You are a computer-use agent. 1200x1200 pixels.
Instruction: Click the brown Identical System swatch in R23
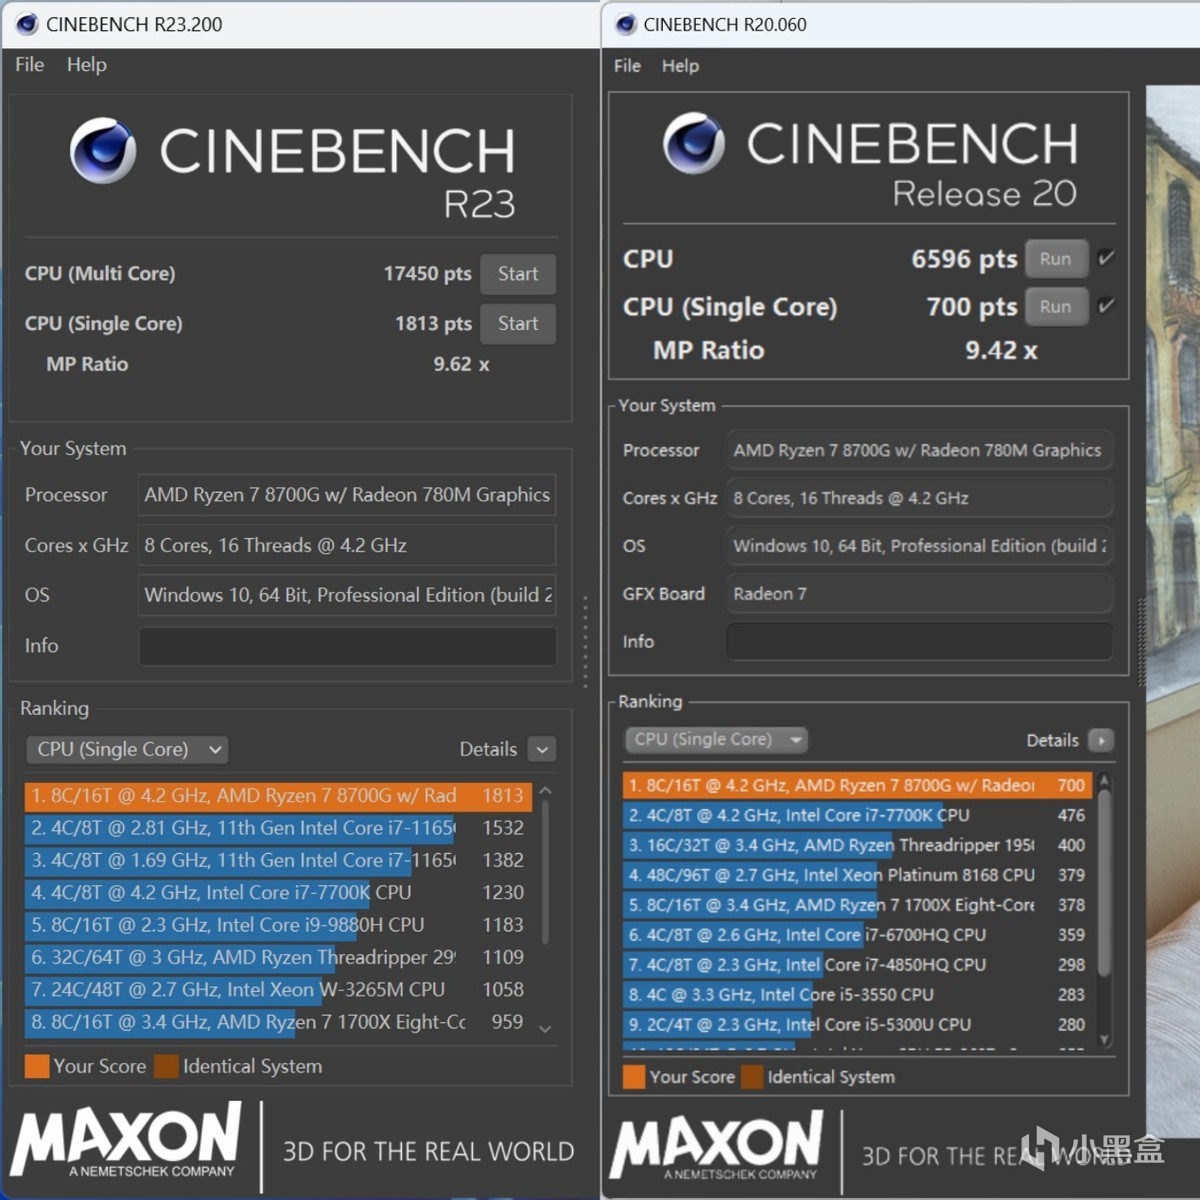167,1066
